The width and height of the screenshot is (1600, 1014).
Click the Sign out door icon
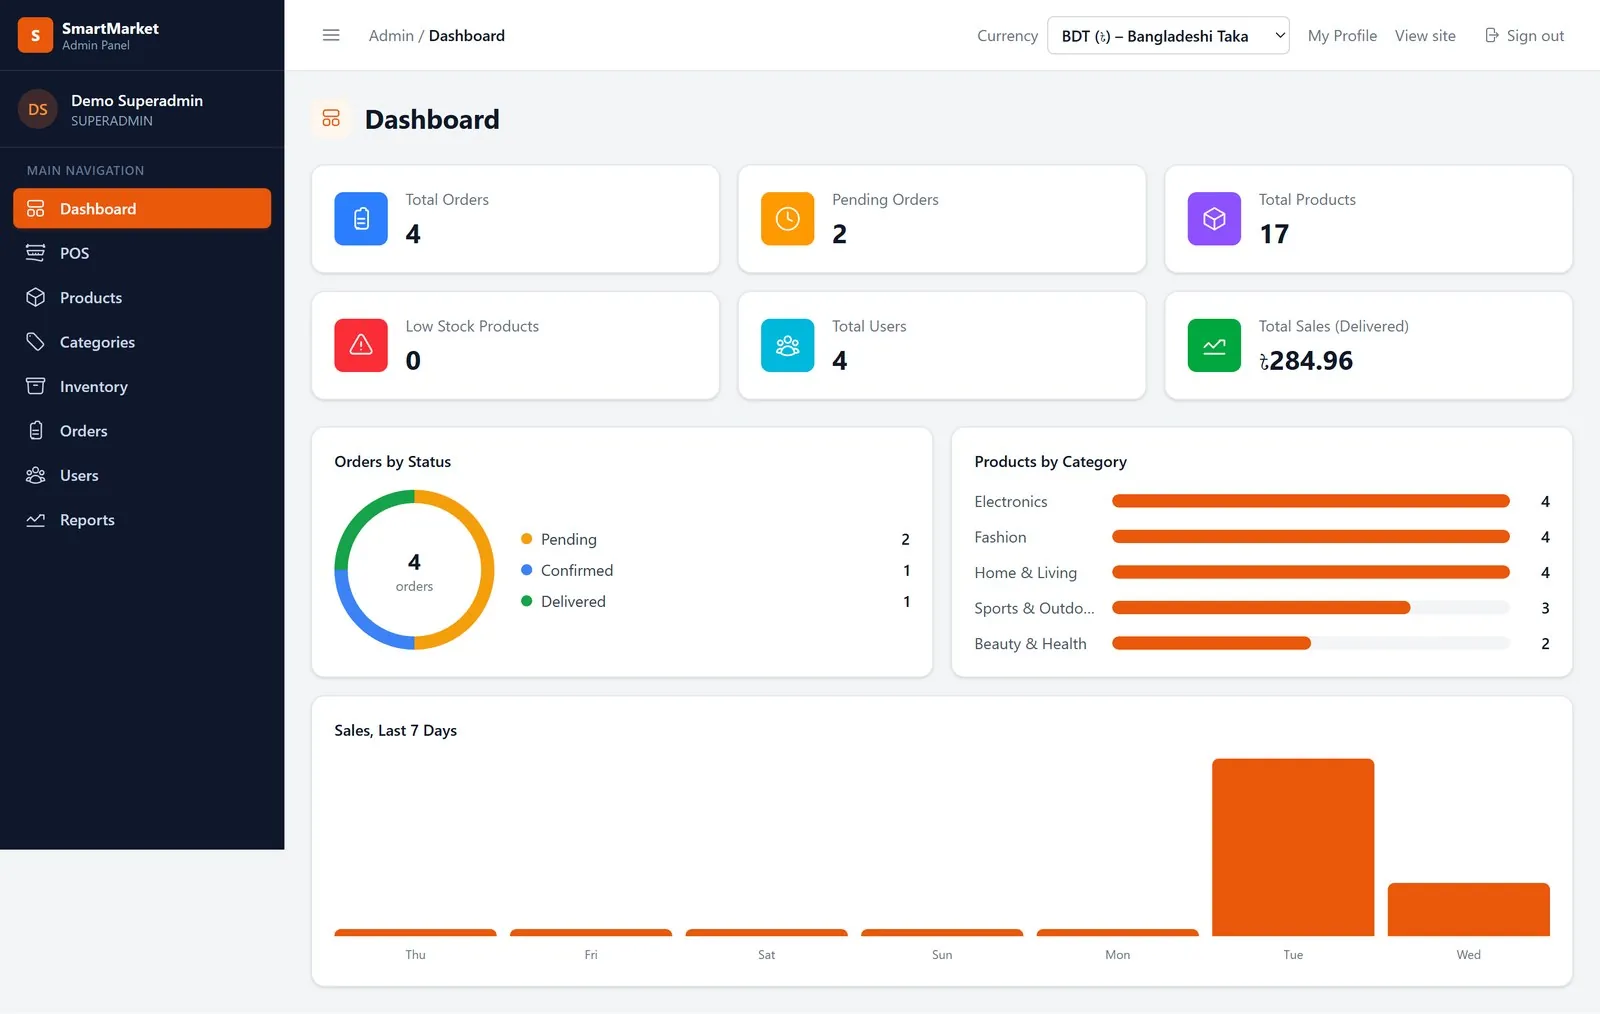point(1492,35)
